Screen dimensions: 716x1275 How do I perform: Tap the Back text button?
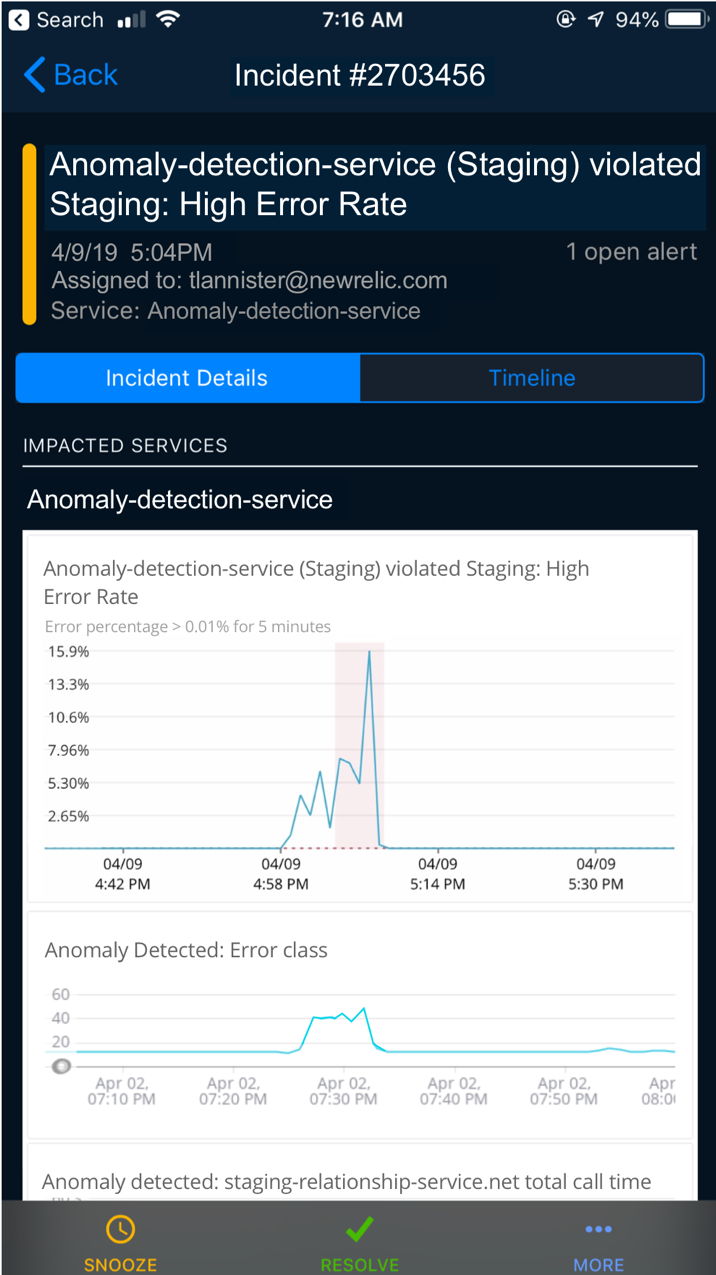(86, 75)
